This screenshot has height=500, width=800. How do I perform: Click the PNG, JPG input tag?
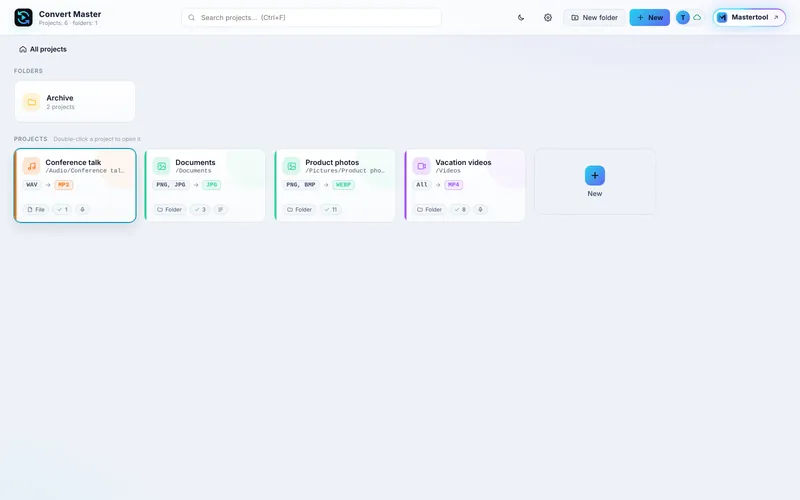click(x=171, y=185)
